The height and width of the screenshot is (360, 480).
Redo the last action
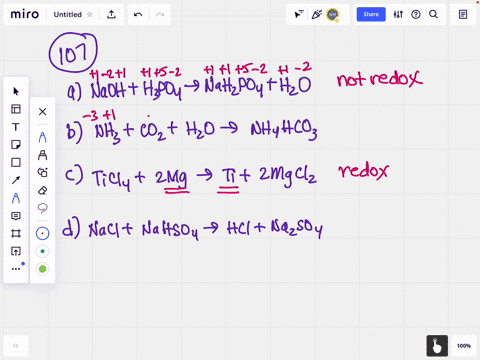160,14
